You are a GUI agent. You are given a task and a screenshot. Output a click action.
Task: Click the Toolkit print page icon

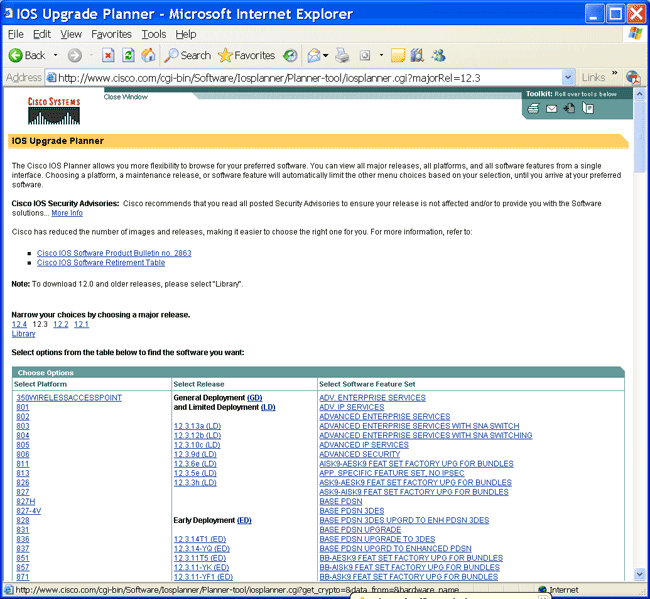[x=533, y=109]
